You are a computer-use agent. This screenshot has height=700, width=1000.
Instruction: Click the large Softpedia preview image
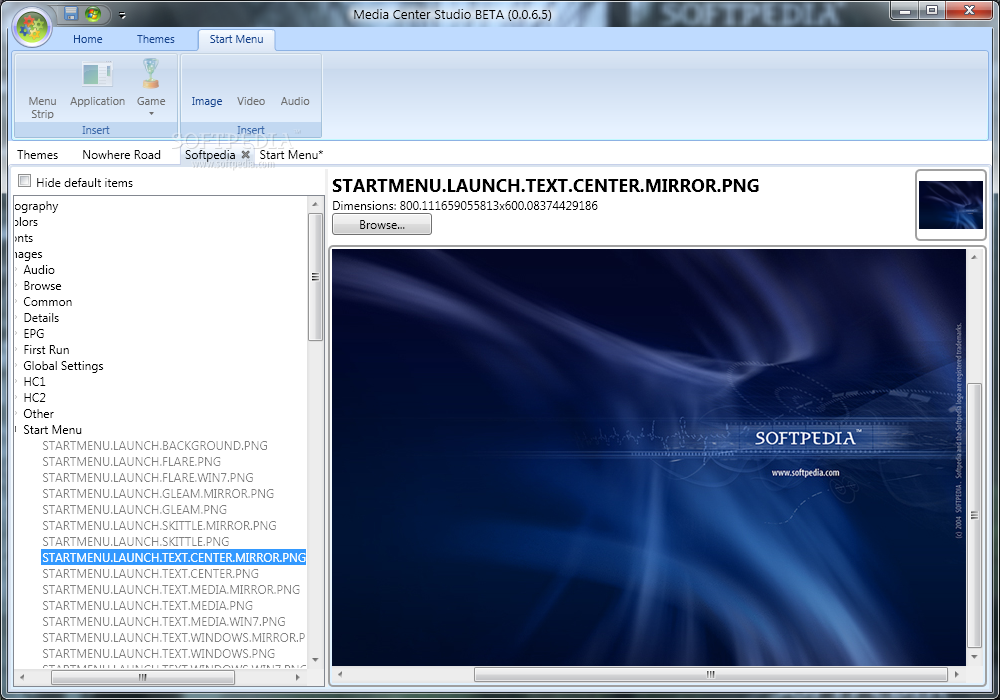tap(649, 457)
